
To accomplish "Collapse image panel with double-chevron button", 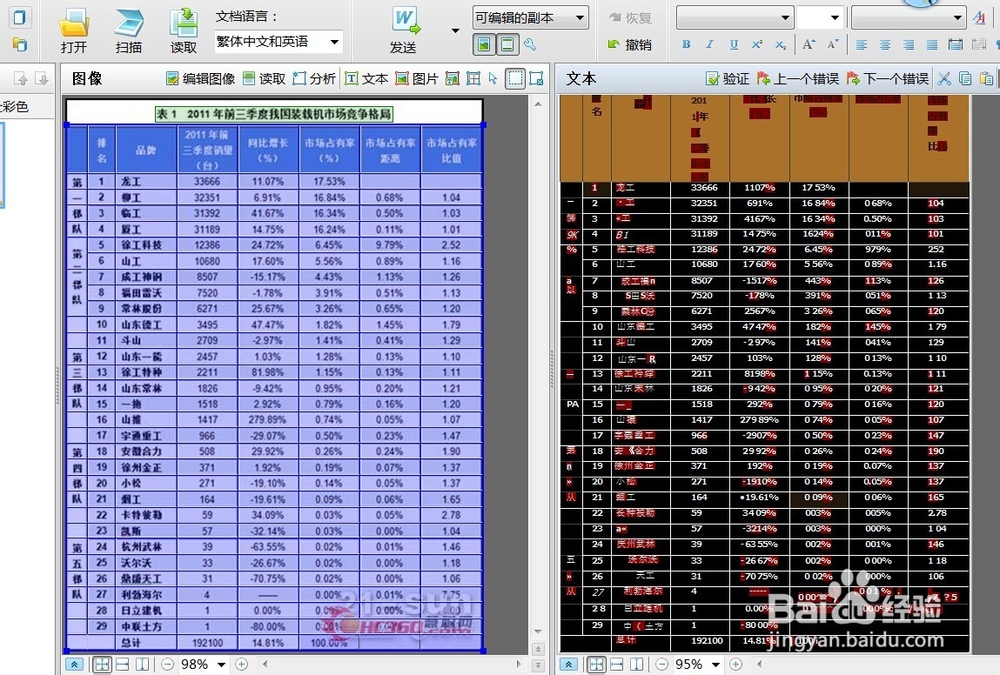I will point(74,664).
